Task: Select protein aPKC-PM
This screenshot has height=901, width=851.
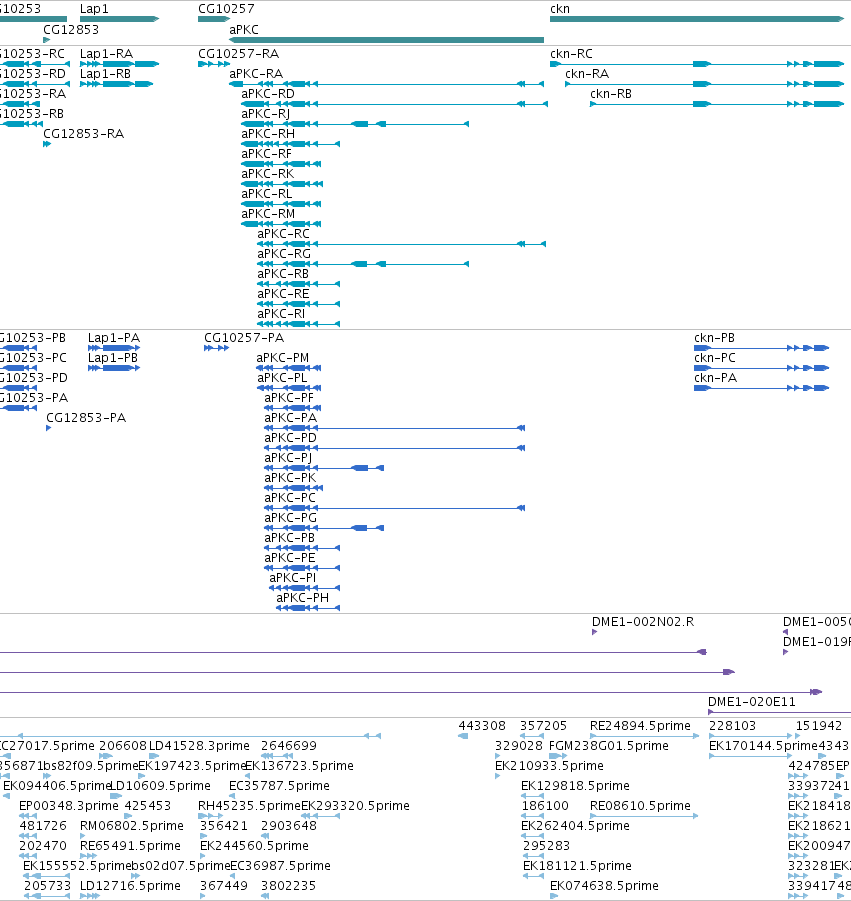Action: [x=283, y=357]
